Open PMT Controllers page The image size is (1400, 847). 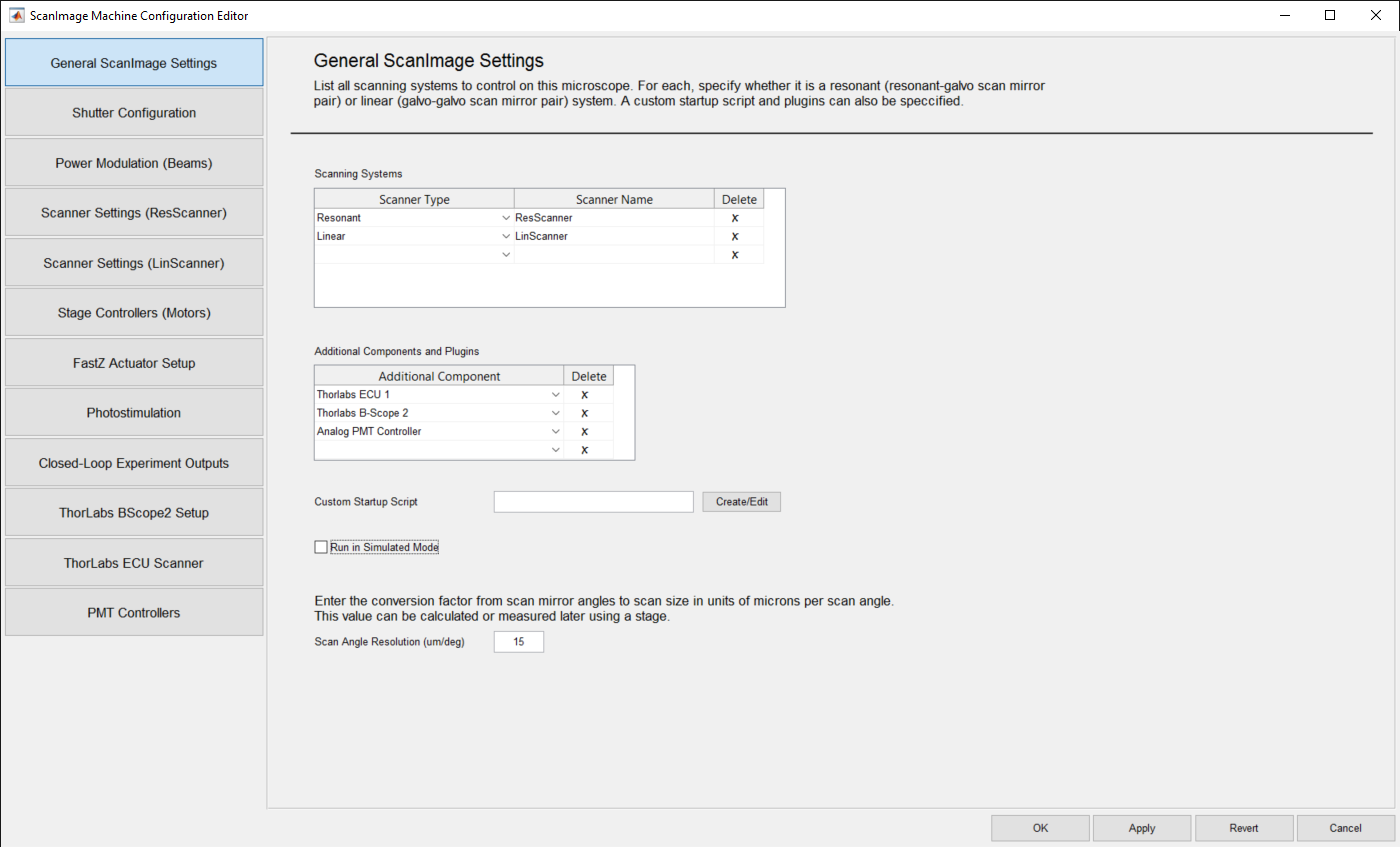pyautogui.click(x=134, y=612)
